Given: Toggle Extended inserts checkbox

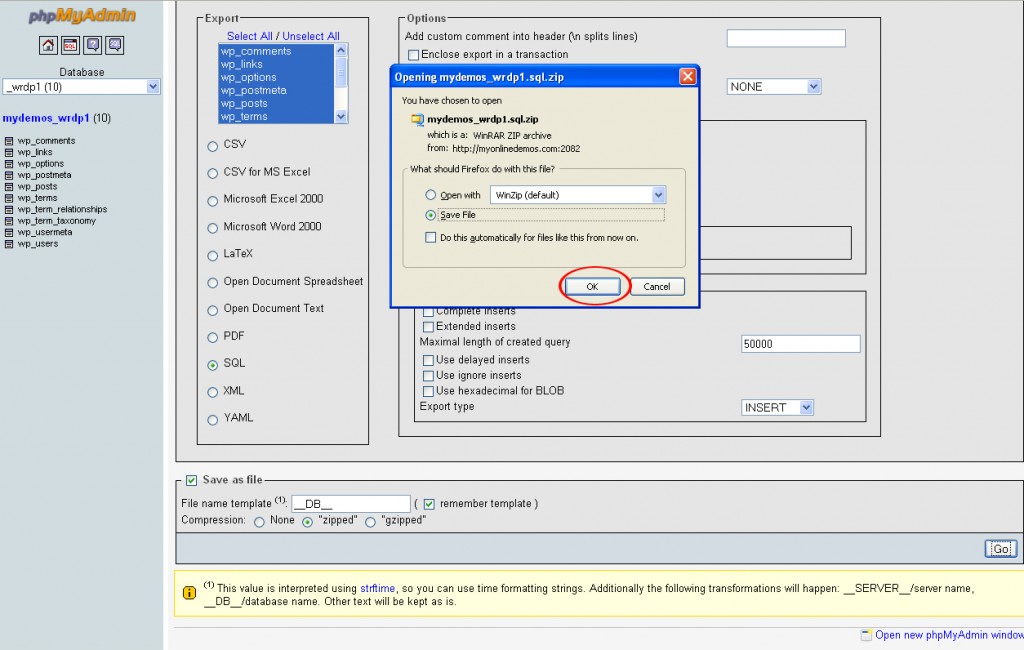Looking at the screenshot, I should point(428,327).
